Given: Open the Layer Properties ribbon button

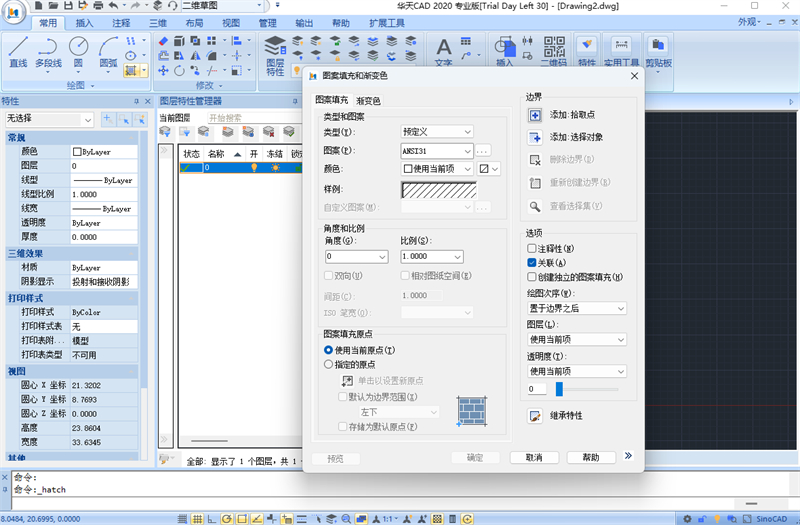Looking at the screenshot, I should (x=275, y=55).
